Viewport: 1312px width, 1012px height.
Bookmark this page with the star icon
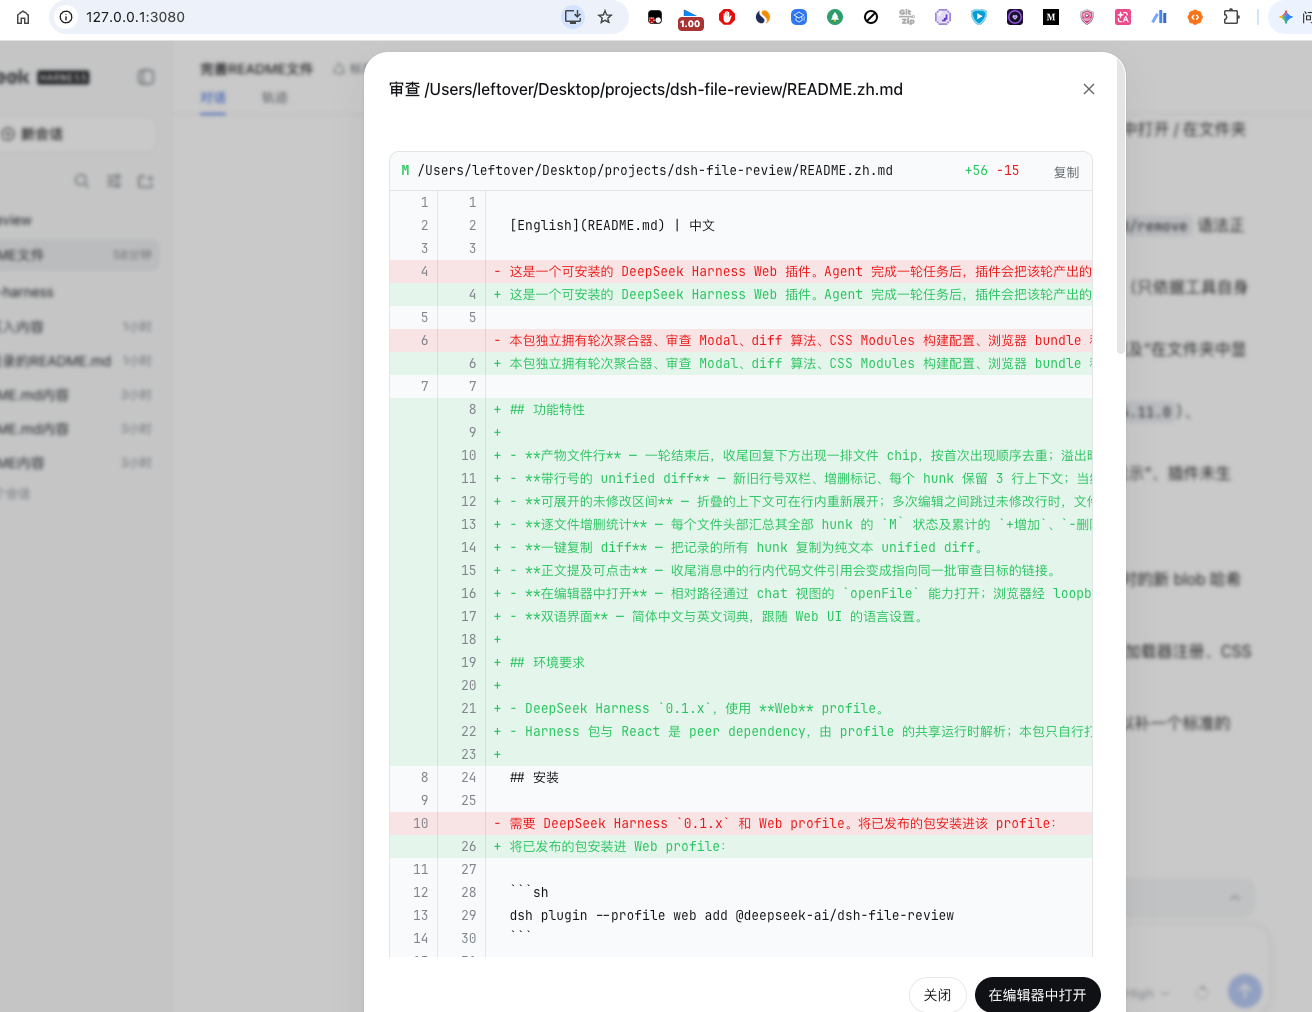pyautogui.click(x=605, y=17)
